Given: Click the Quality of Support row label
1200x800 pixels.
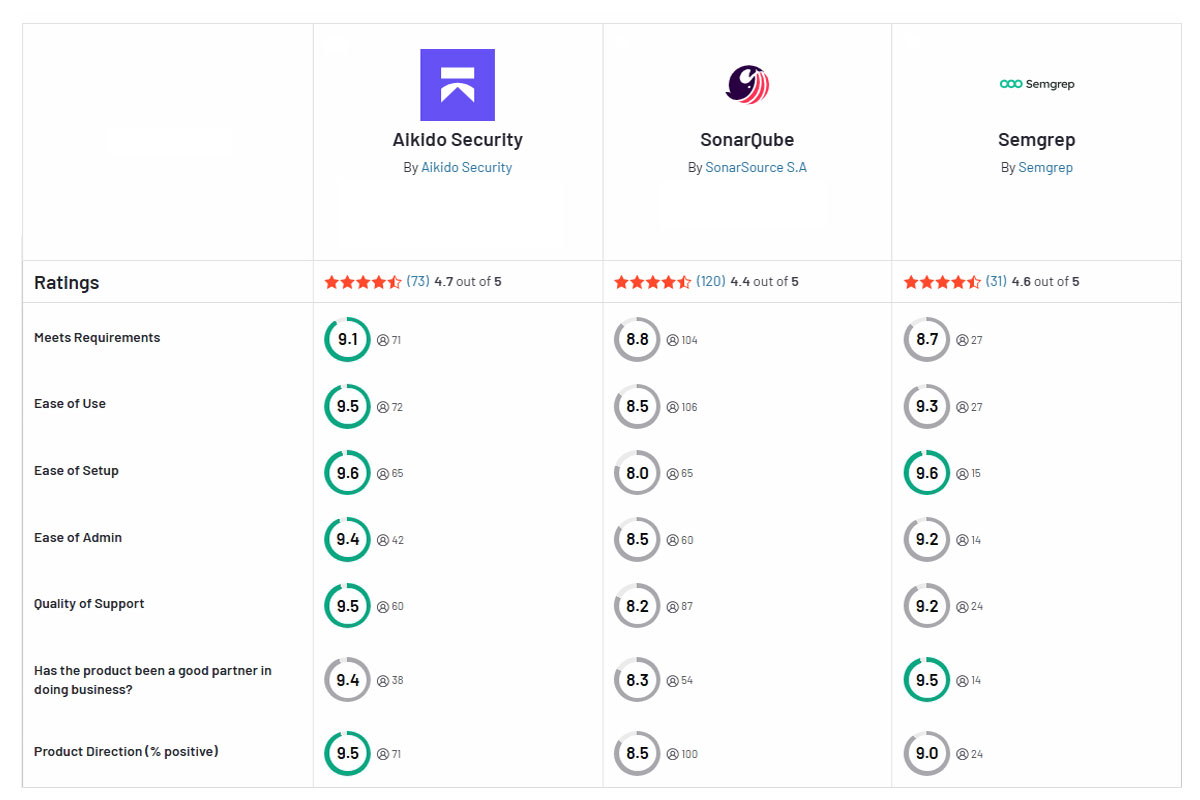Looking at the screenshot, I should click(x=89, y=604).
